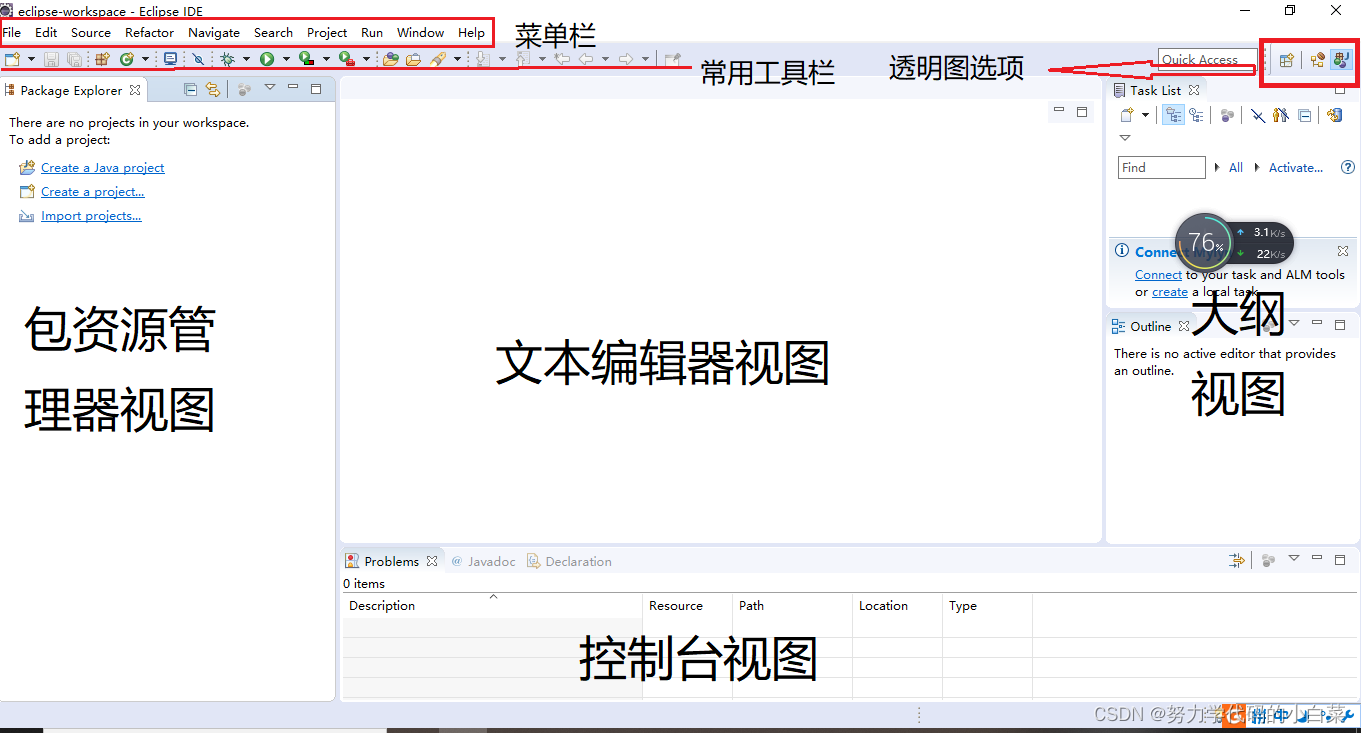Open the Run button dropdown arrow

click(285, 58)
